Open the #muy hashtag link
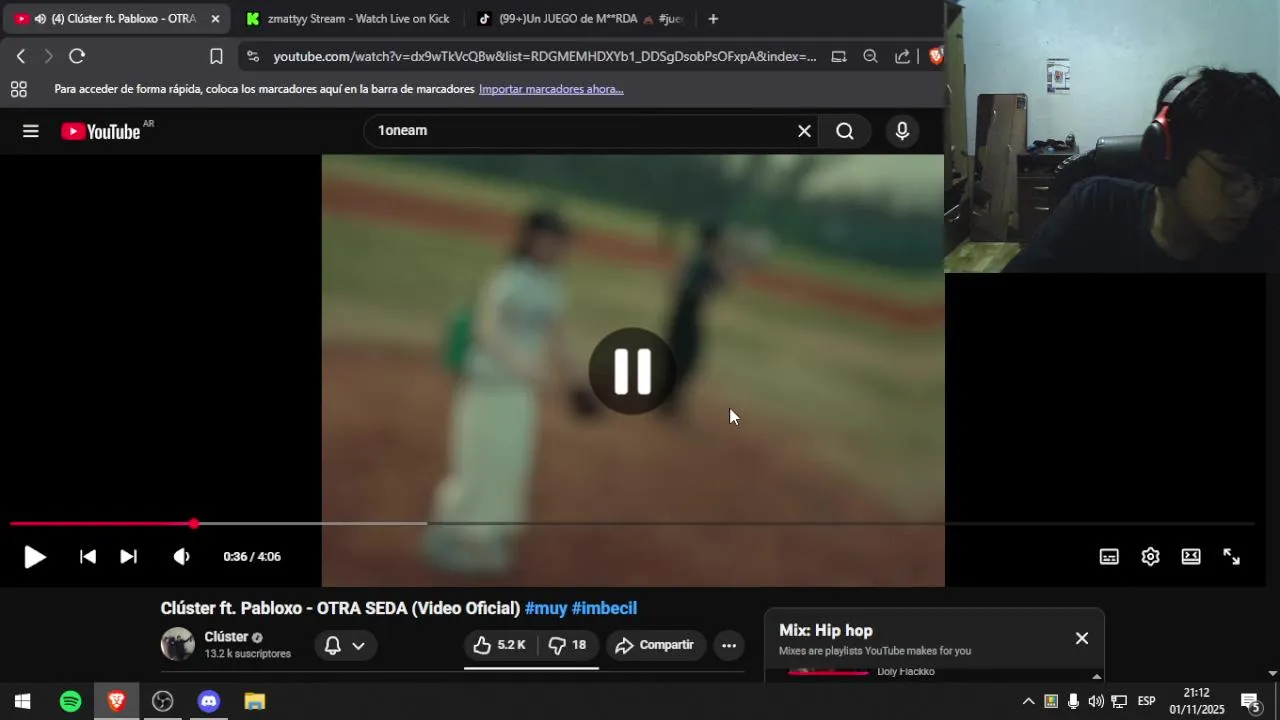Viewport: 1280px width, 720px height. pos(546,608)
